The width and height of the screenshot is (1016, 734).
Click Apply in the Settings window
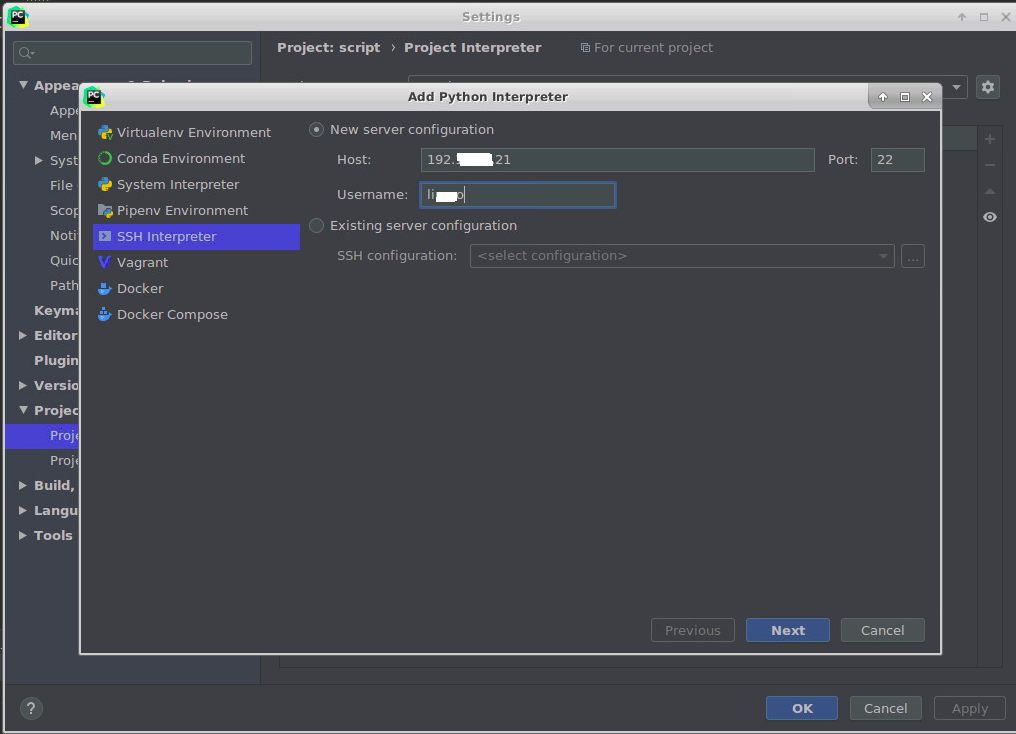tap(969, 708)
